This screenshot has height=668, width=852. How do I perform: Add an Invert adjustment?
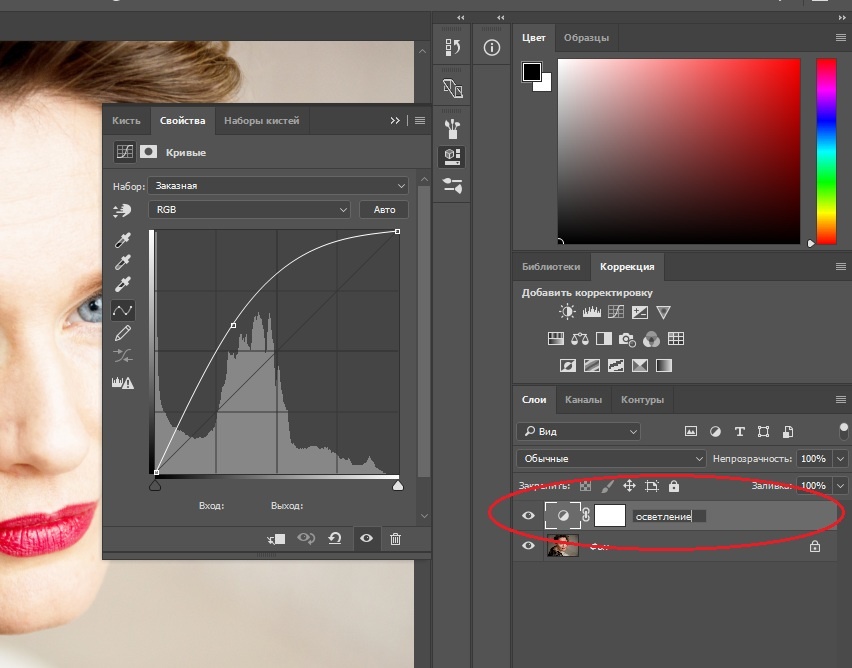[x=568, y=365]
